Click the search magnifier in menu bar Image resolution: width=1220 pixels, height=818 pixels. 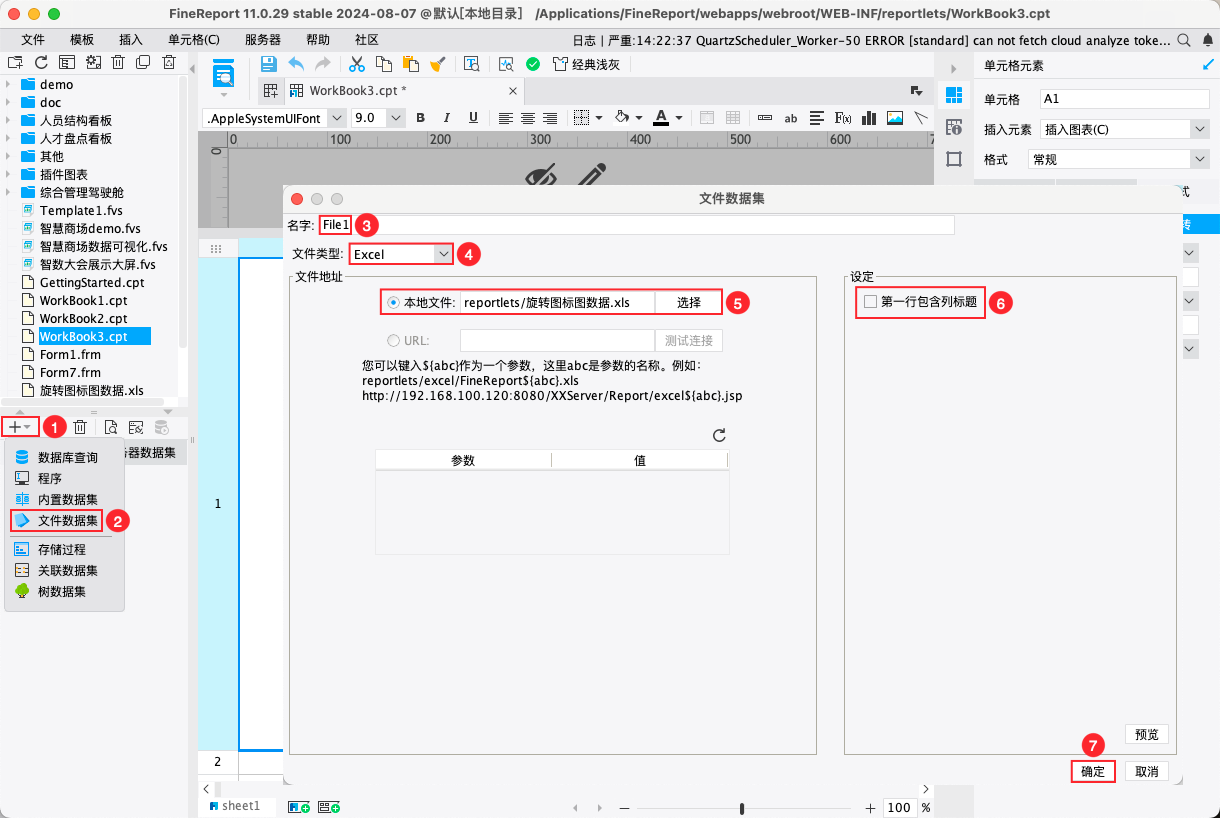1184,40
